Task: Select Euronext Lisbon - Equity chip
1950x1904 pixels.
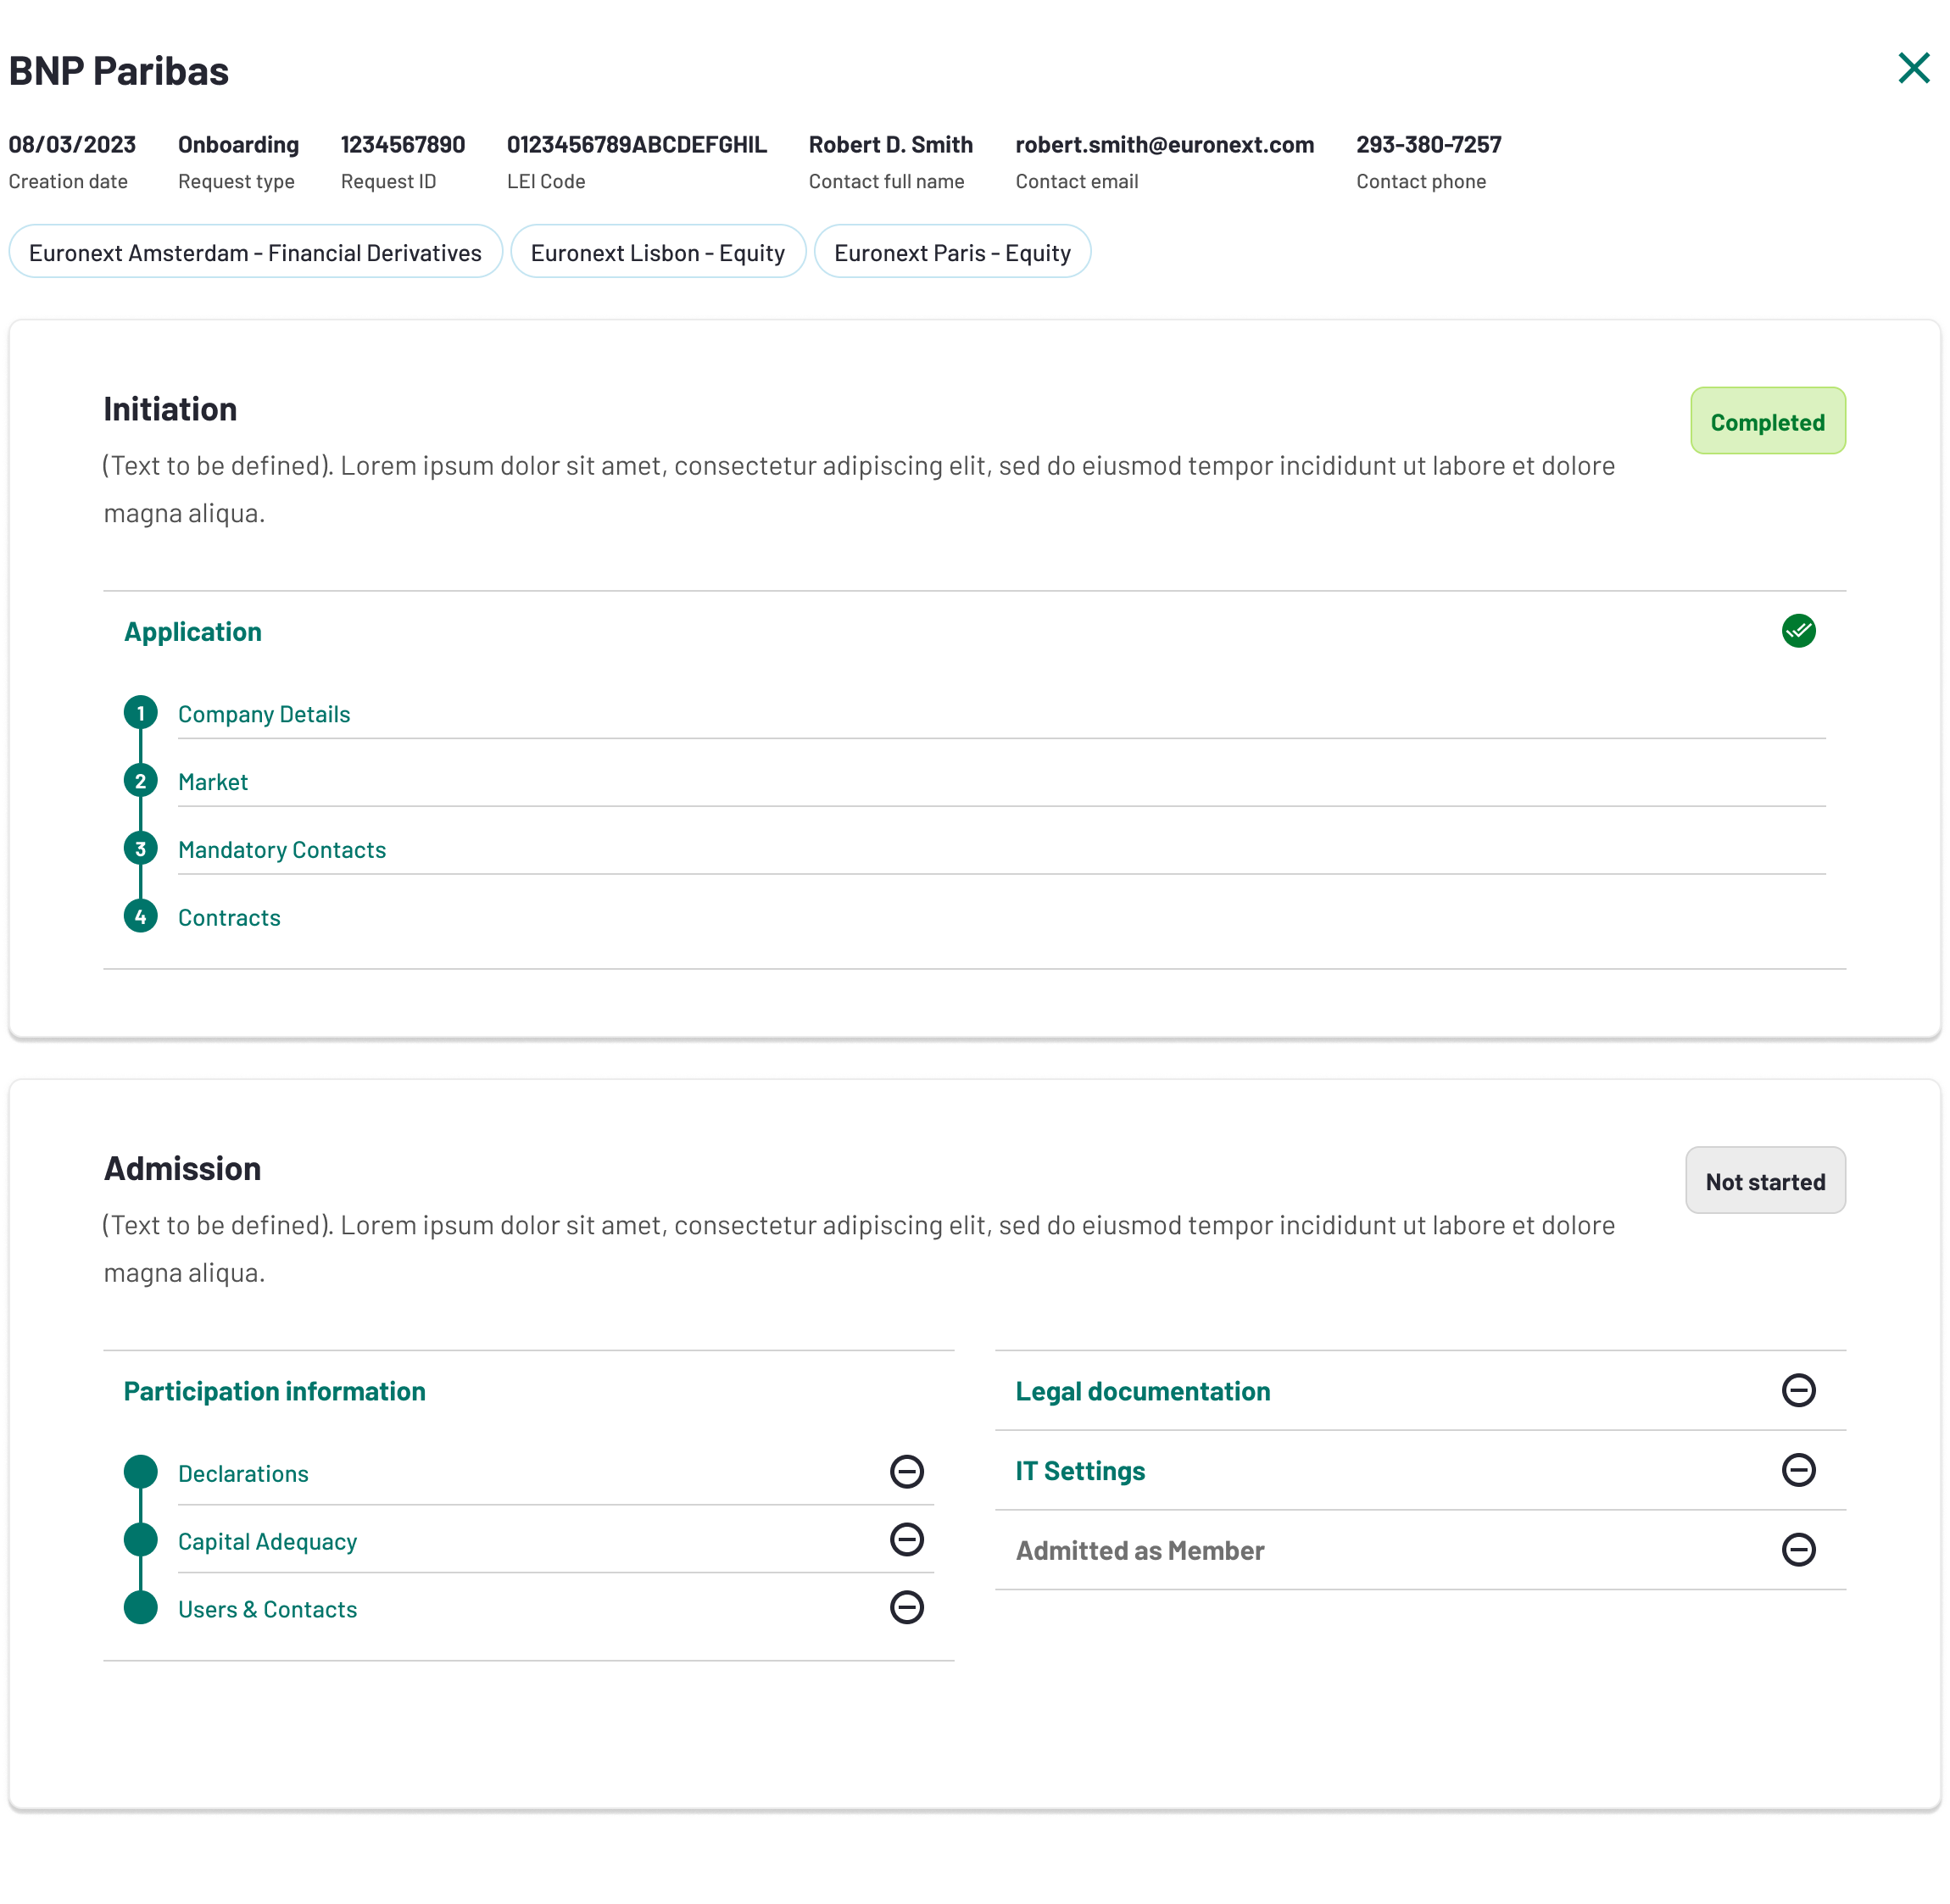Action: (657, 252)
